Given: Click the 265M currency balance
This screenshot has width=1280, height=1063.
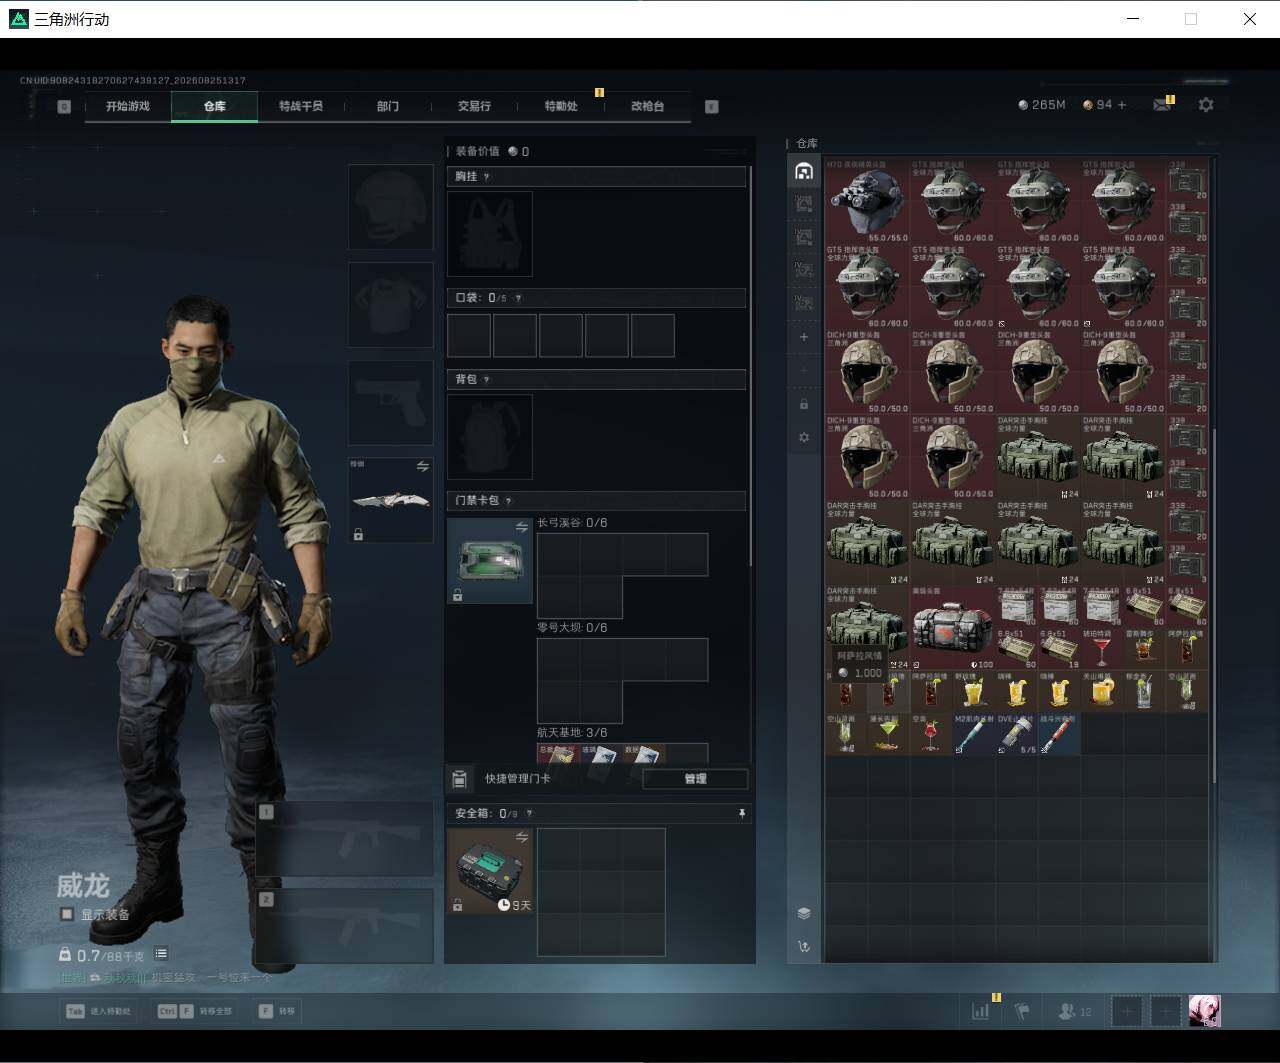Looking at the screenshot, I should click(x=1042, y=105).
